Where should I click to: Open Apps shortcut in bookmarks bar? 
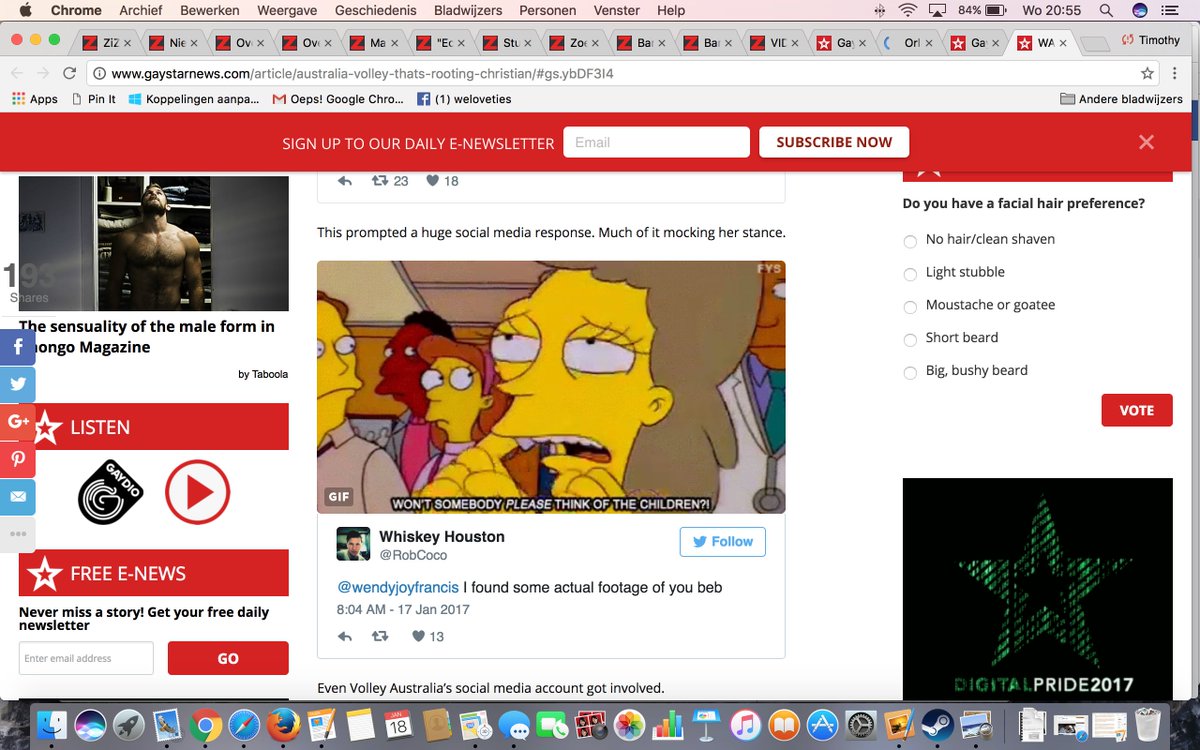35,99
